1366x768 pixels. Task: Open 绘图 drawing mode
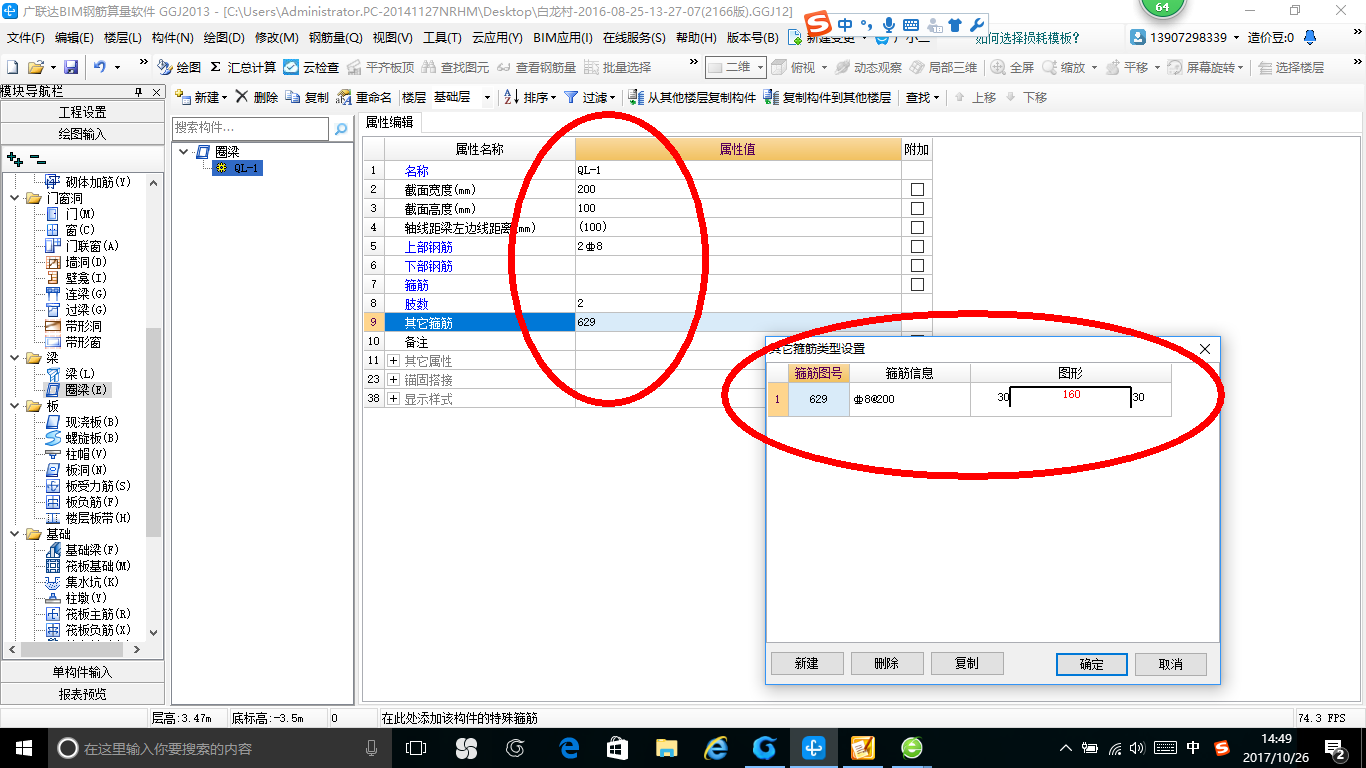point(179,67)
